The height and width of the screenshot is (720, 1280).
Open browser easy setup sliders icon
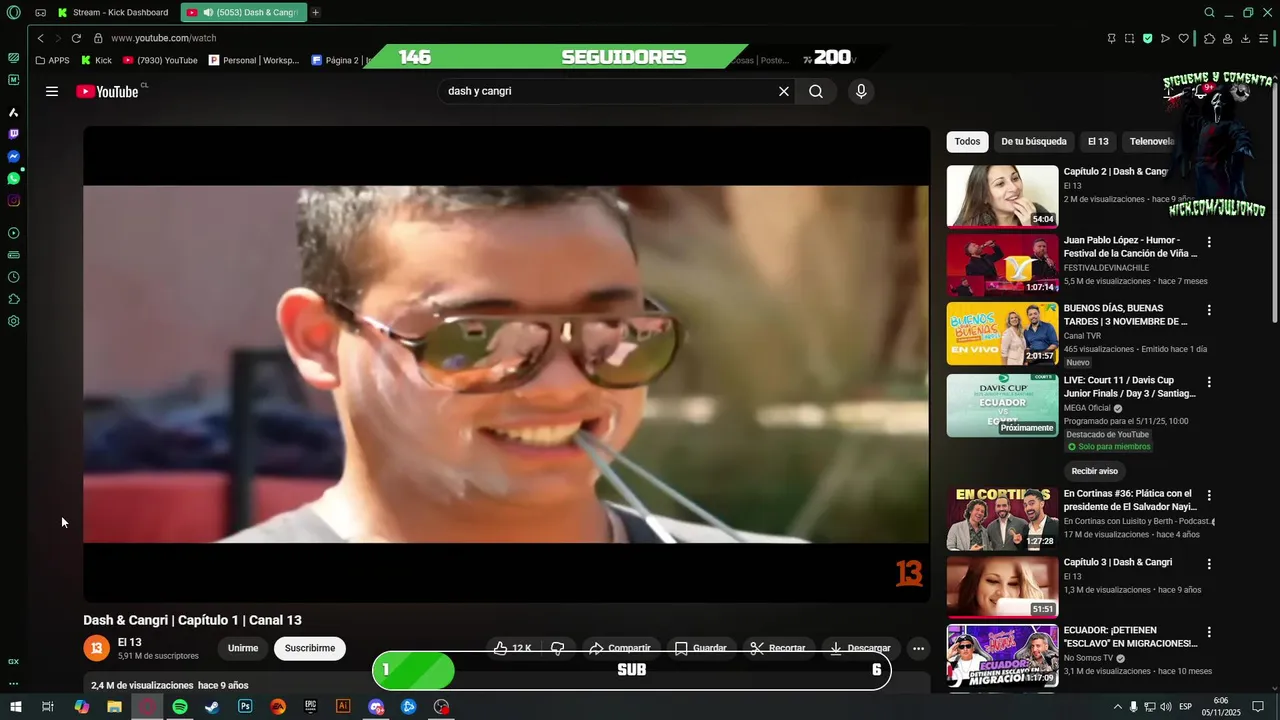[1263, 38]
